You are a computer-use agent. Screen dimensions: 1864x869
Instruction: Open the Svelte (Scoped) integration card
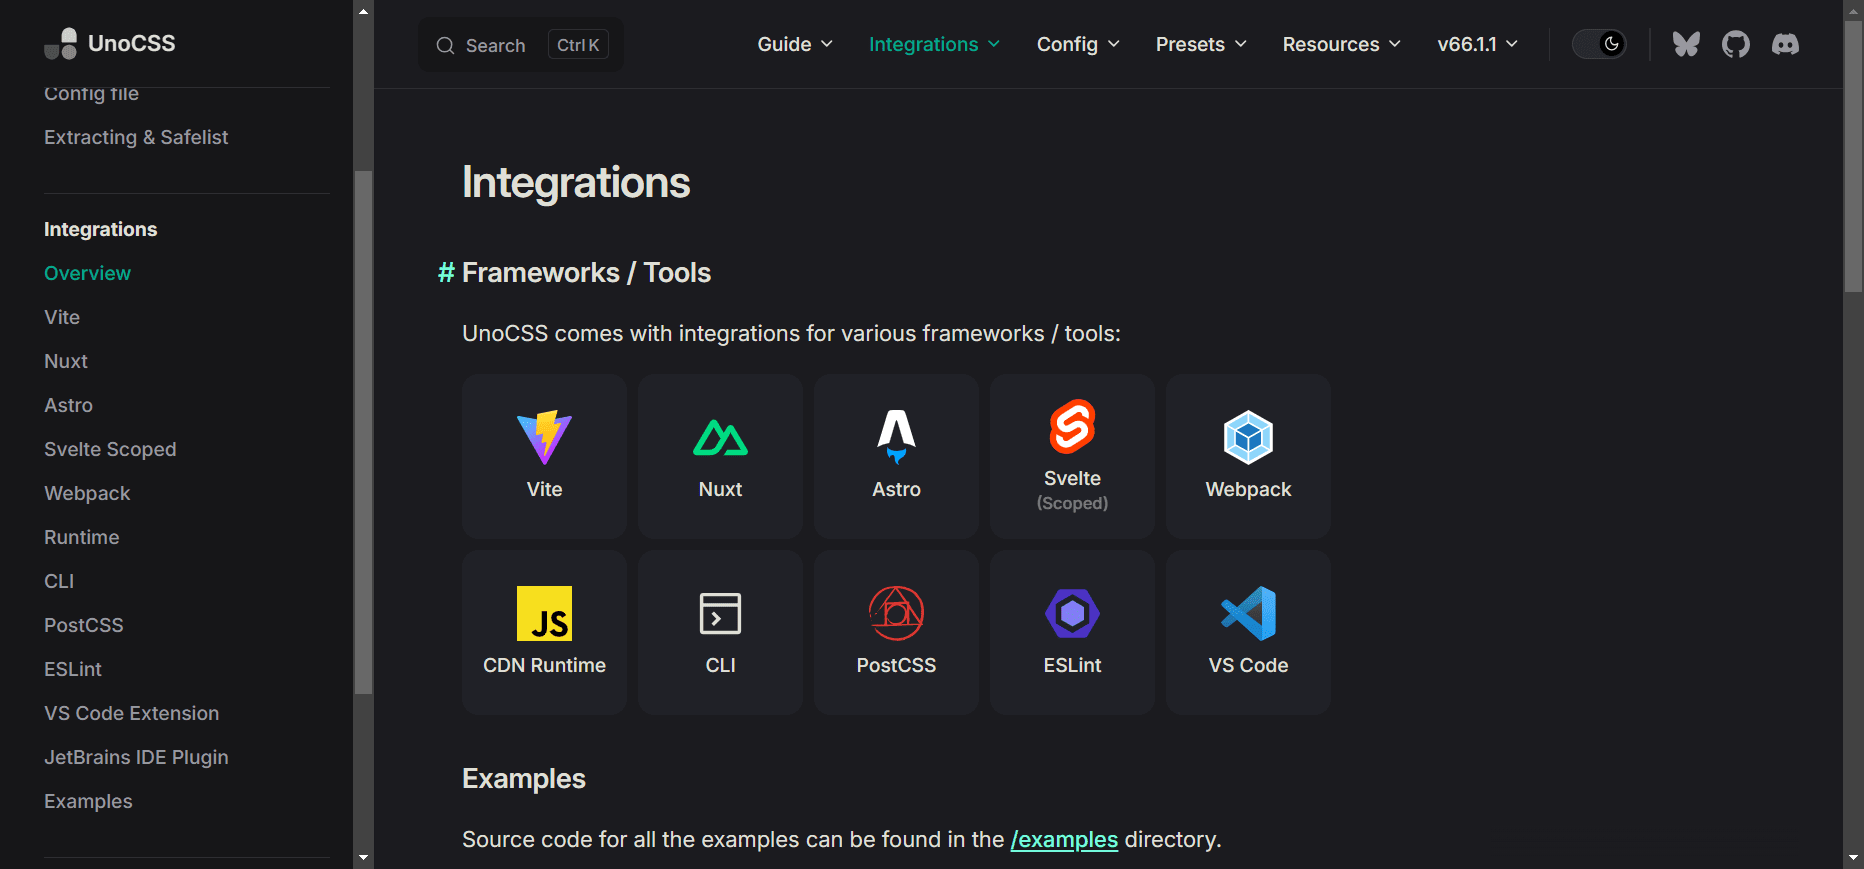[1072, 456]
